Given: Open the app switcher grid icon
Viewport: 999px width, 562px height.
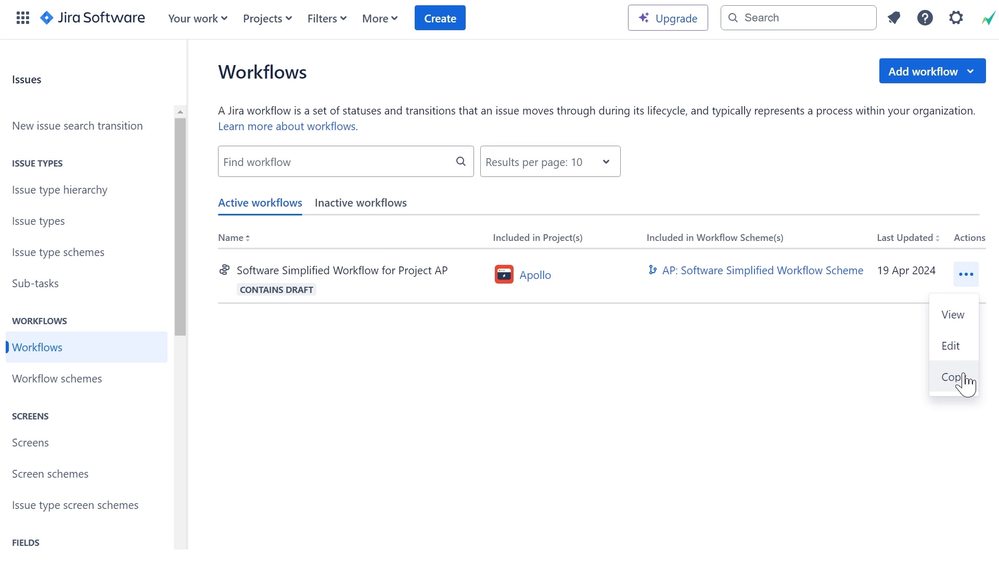Looking at the screenshot, I should [x=22, y=18].
